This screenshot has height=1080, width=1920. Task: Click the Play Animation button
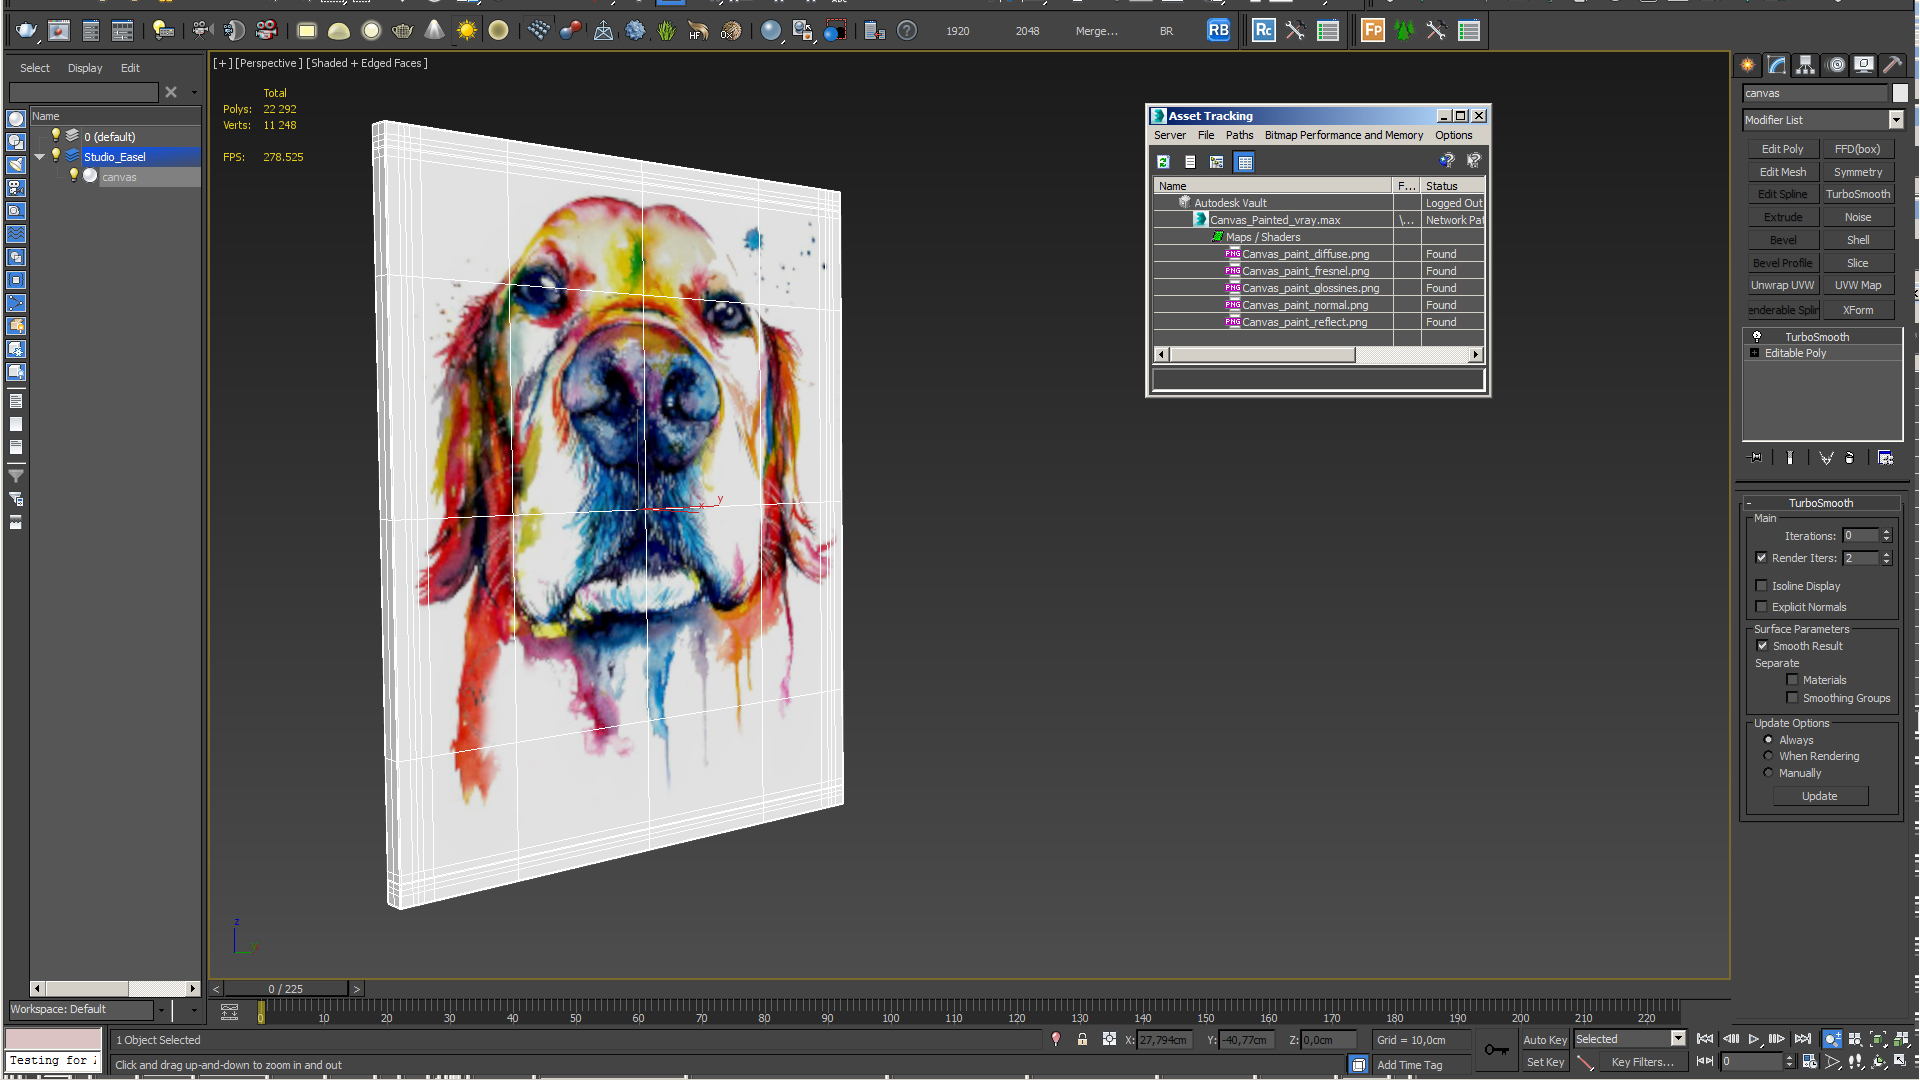tap(1754, 1040)
